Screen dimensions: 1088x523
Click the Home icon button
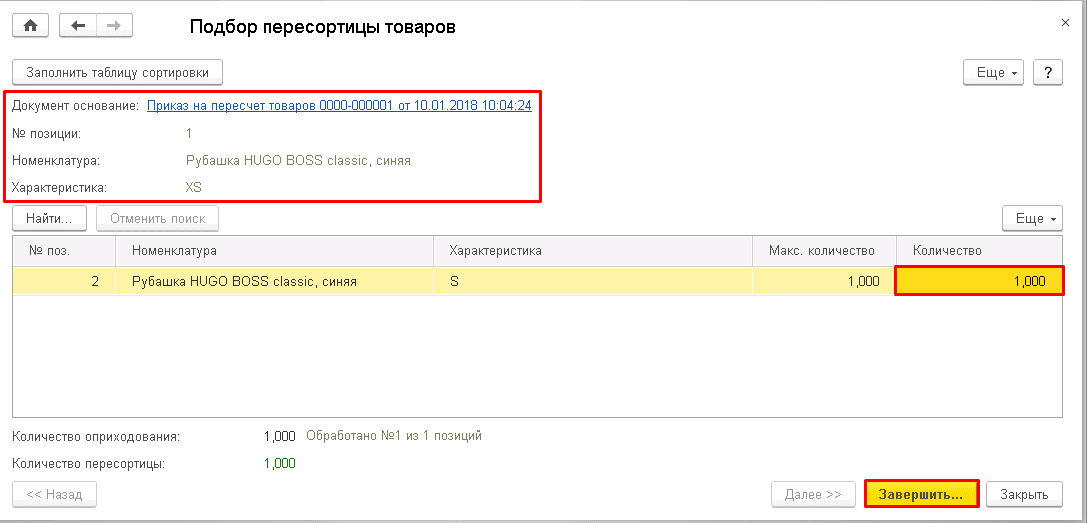coord(30,26)
